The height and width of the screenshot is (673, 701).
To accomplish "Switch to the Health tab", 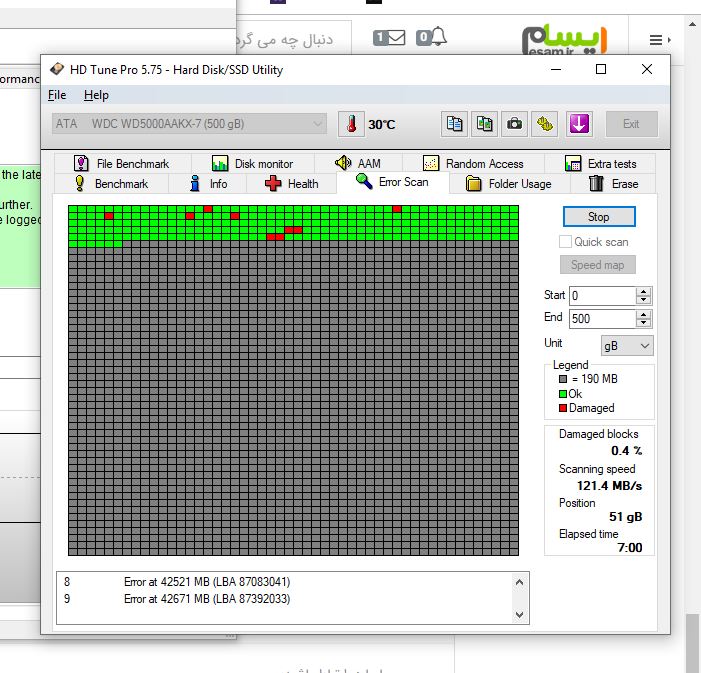I will (x=291, y=184).
